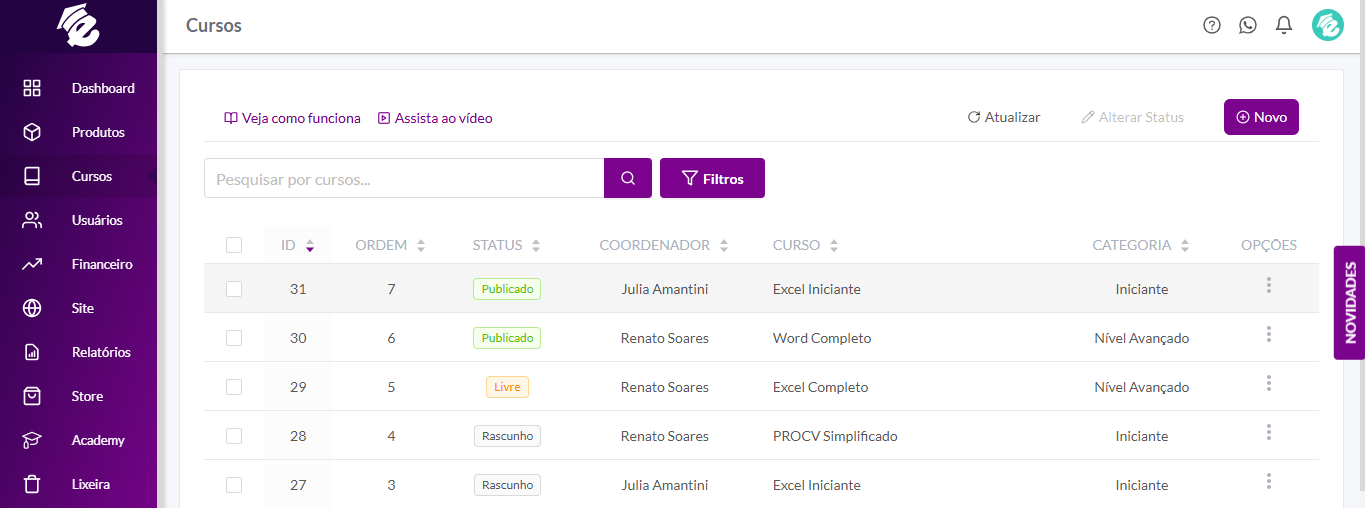This screenshot has height=508, width=1365.
Task: Click Julia Amantini in row ID 31
Action: (664, 289)
